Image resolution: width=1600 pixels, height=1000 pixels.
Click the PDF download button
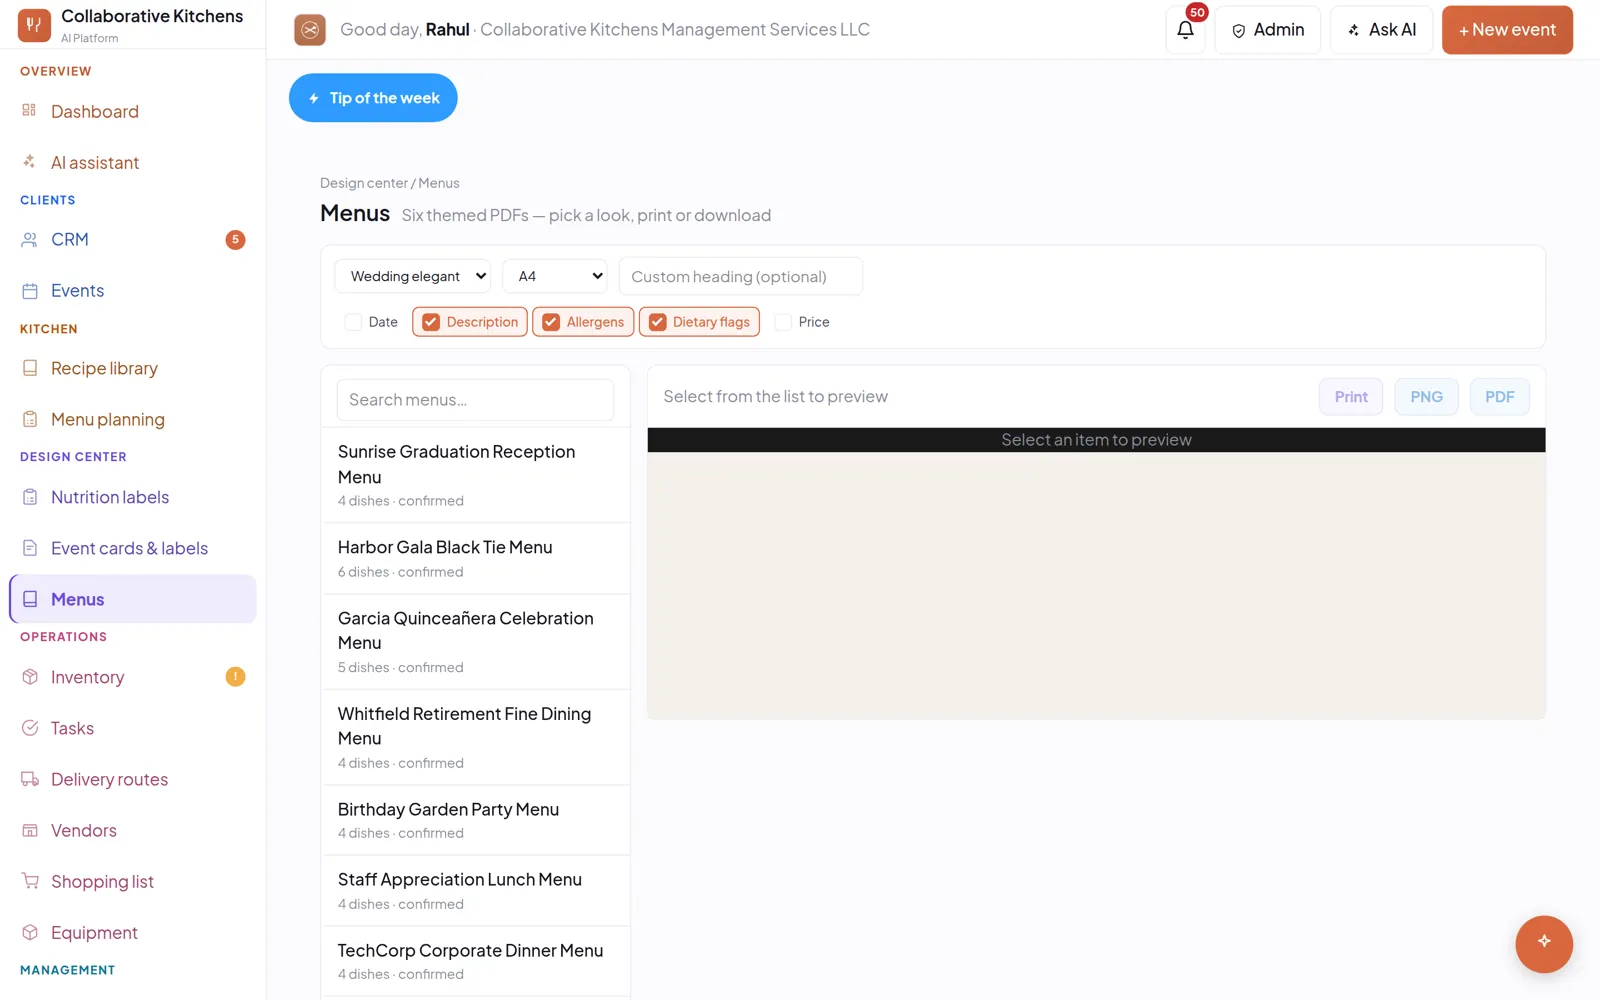point(1500,397)
